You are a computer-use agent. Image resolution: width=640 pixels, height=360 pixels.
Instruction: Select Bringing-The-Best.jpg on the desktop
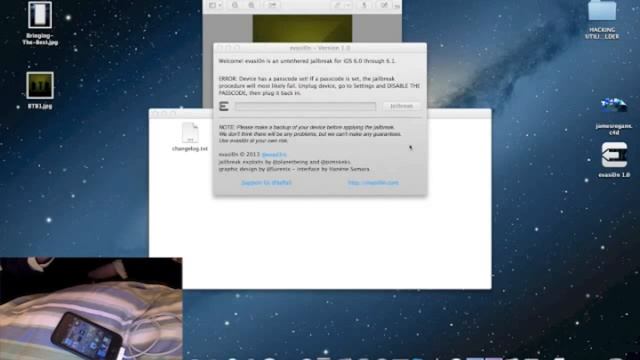40,23
